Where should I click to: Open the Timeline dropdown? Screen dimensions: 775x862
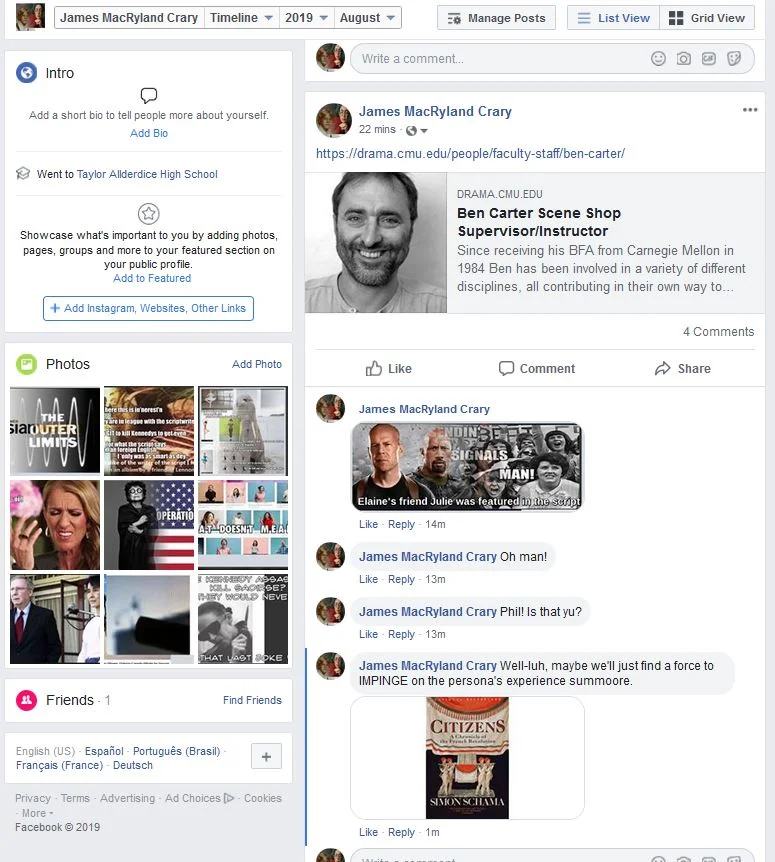241,18
